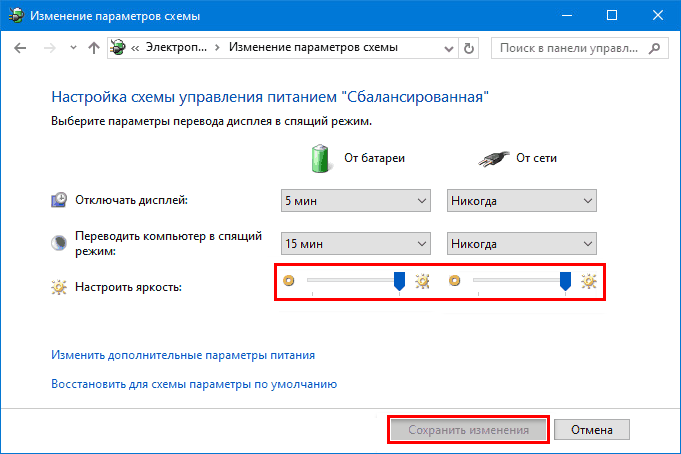Screen dimensions: 681x454
Task: Click the Отключать дисплей label
Action: 131,200
